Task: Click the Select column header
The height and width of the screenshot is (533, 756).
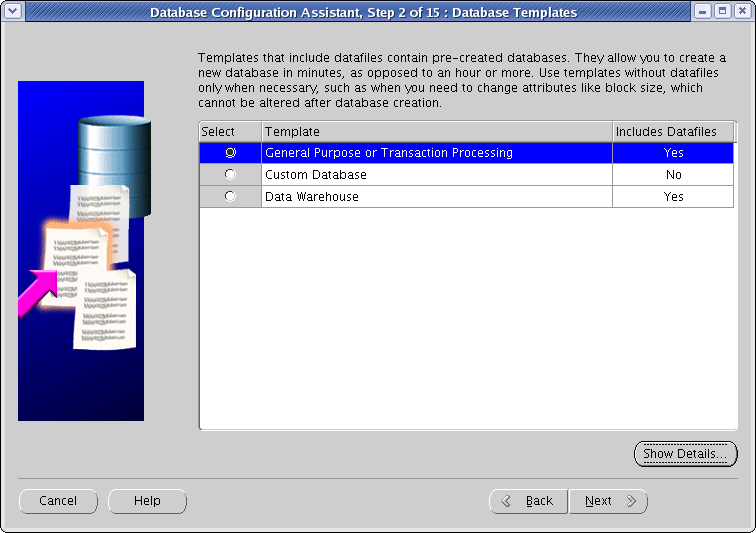Action: [230, 132]
